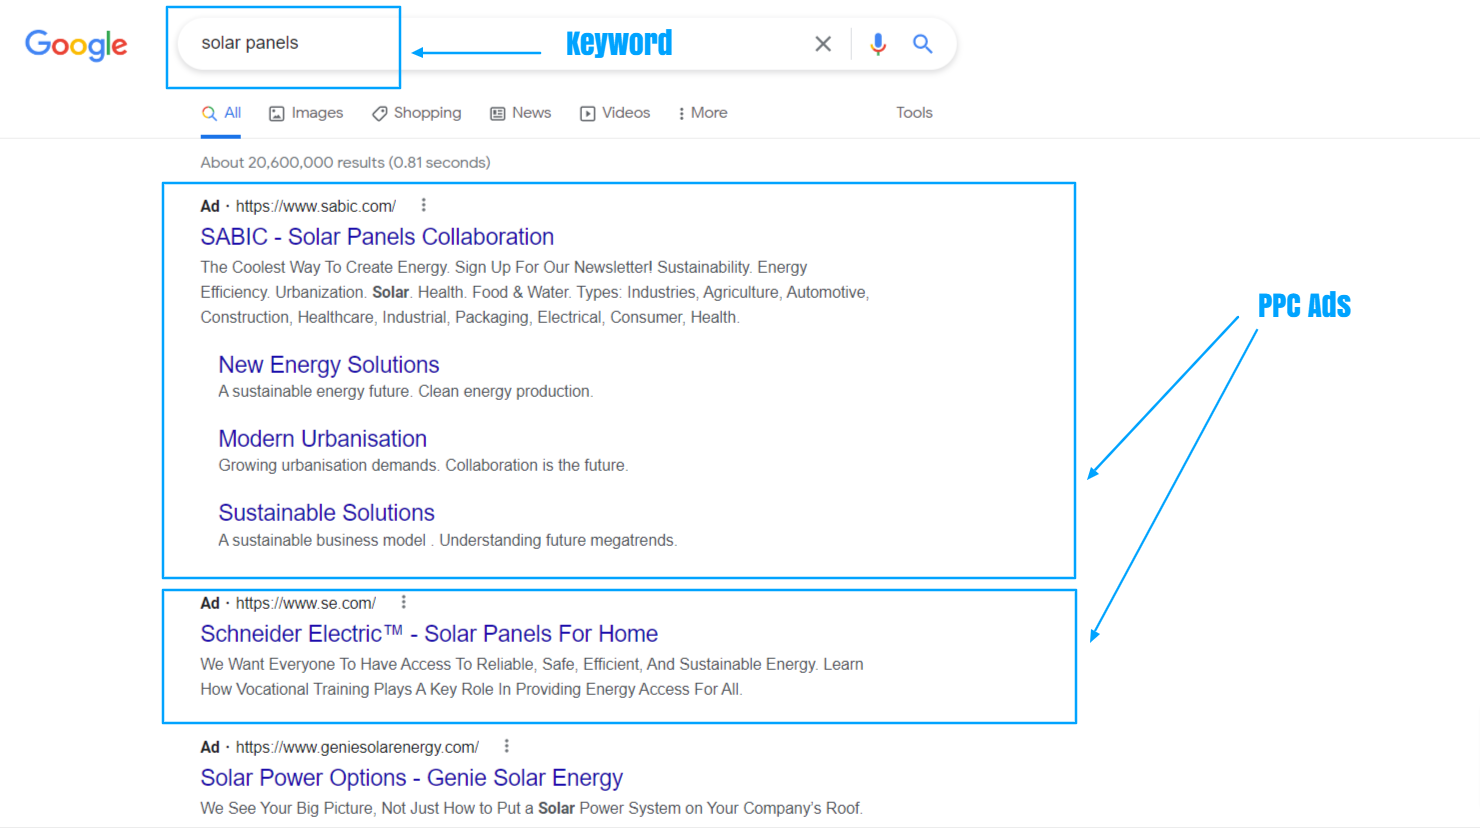Open the Videos results tab
This screenshot has height=828, width=1480.
tap(615, 113)
